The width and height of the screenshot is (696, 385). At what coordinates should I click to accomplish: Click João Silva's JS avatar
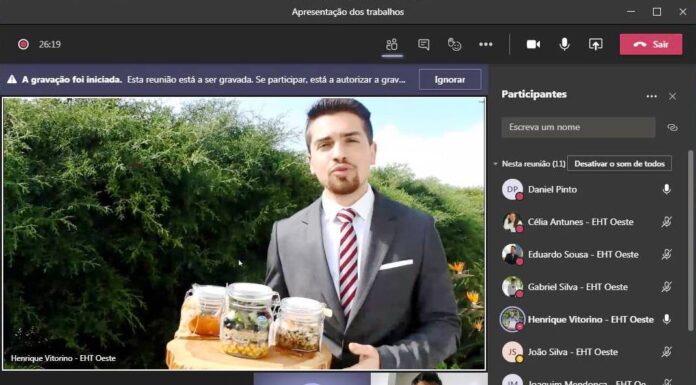(512, 352)
